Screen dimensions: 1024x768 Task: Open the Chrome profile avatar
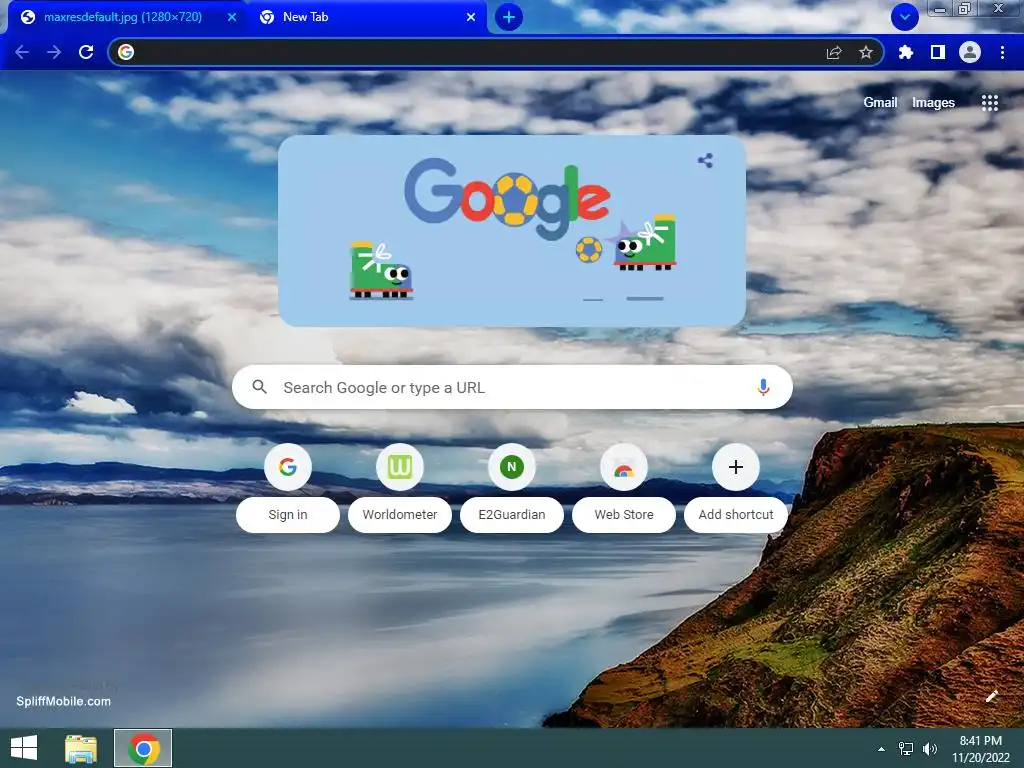tap(970, 52)
